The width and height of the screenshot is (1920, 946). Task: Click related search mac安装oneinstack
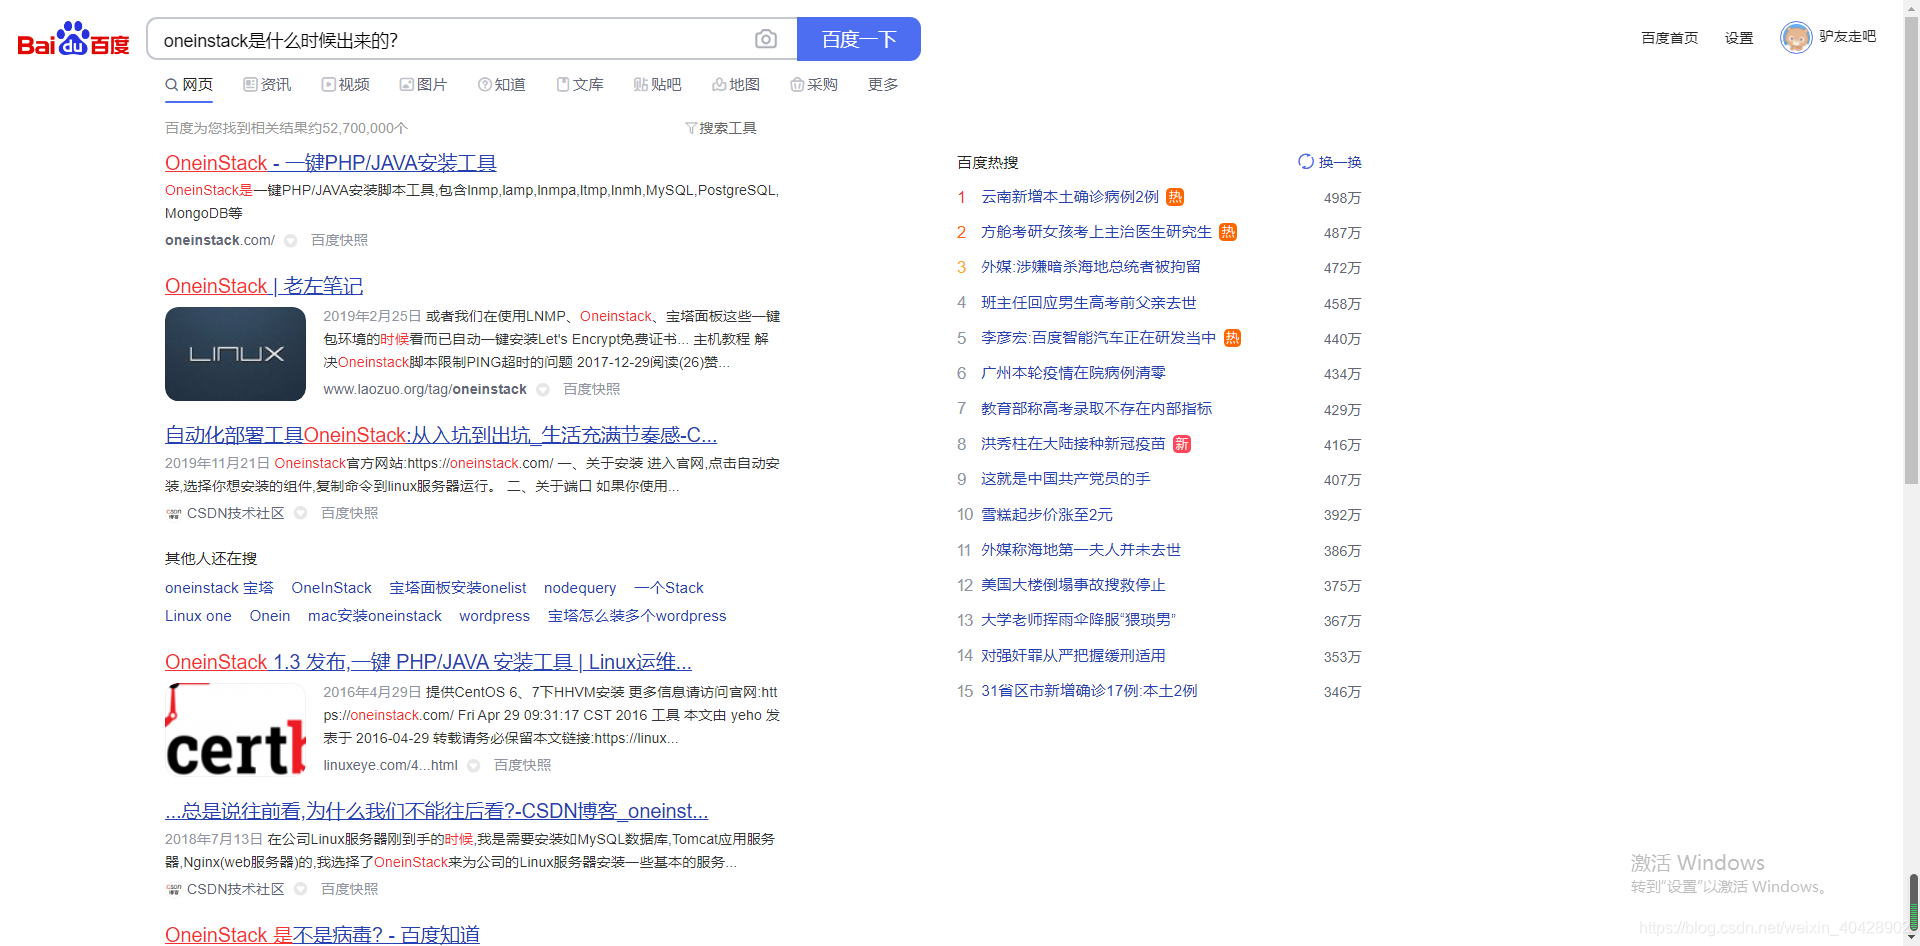375,616
